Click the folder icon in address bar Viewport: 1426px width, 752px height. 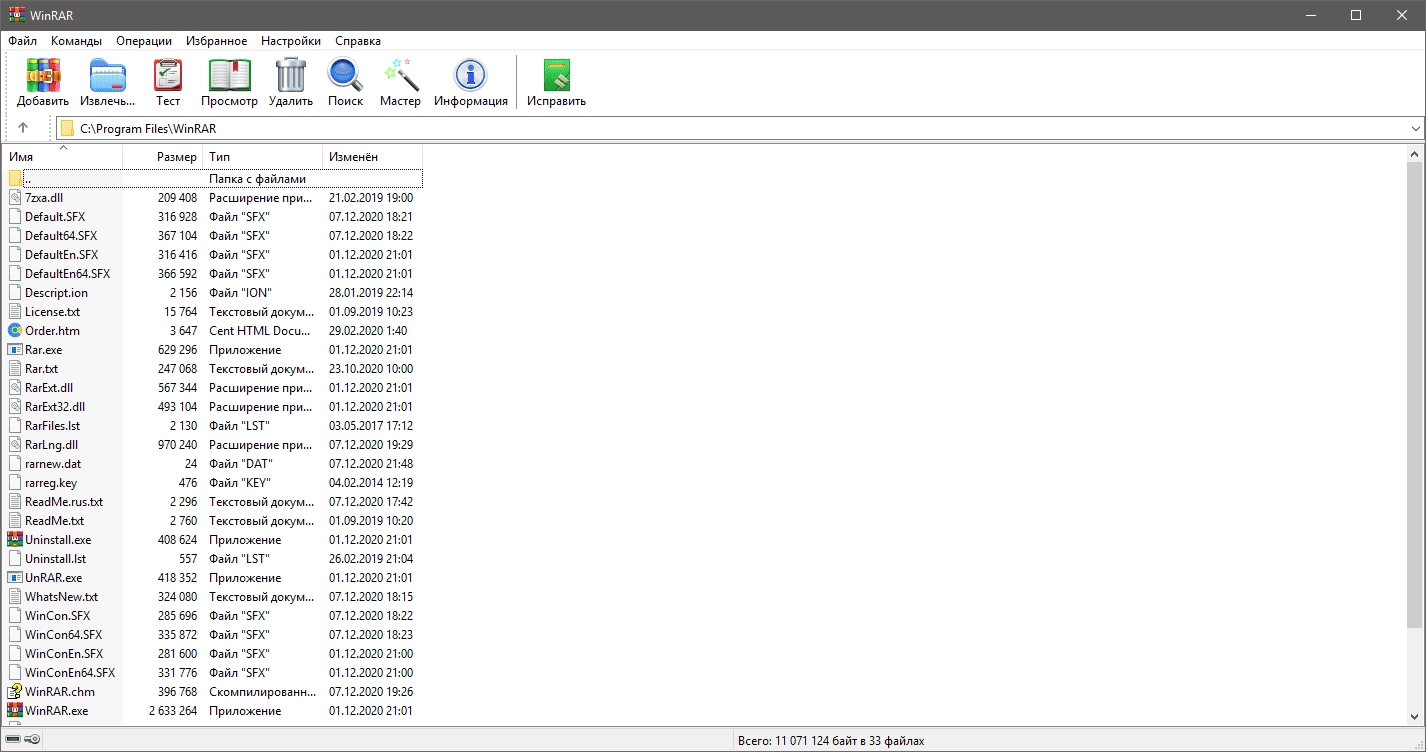[67, 128]
